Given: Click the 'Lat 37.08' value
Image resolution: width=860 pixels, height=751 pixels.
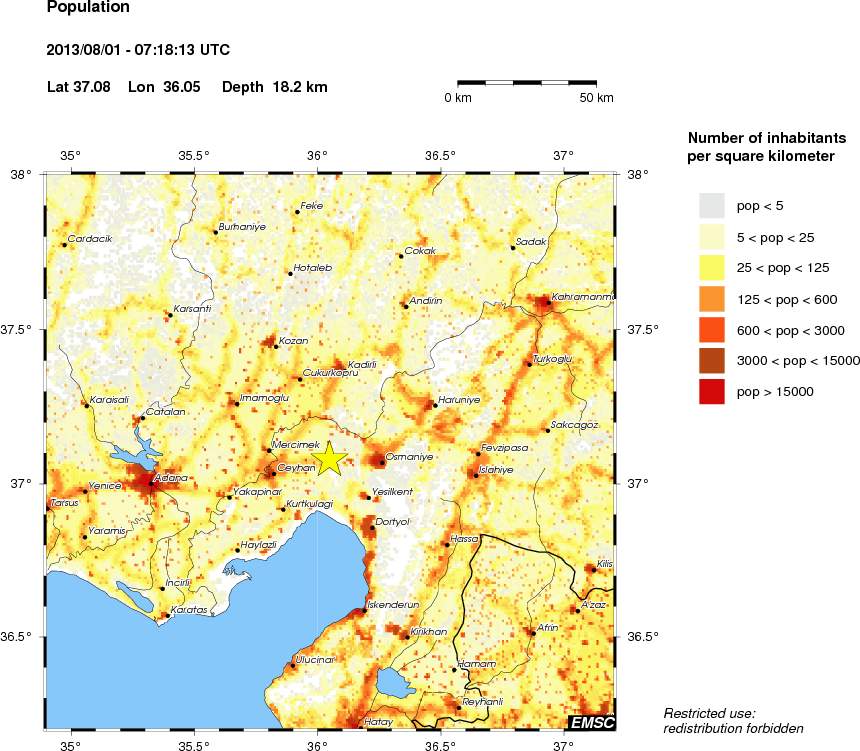Looking at the screenshot, I should click(x=79, y=87).
